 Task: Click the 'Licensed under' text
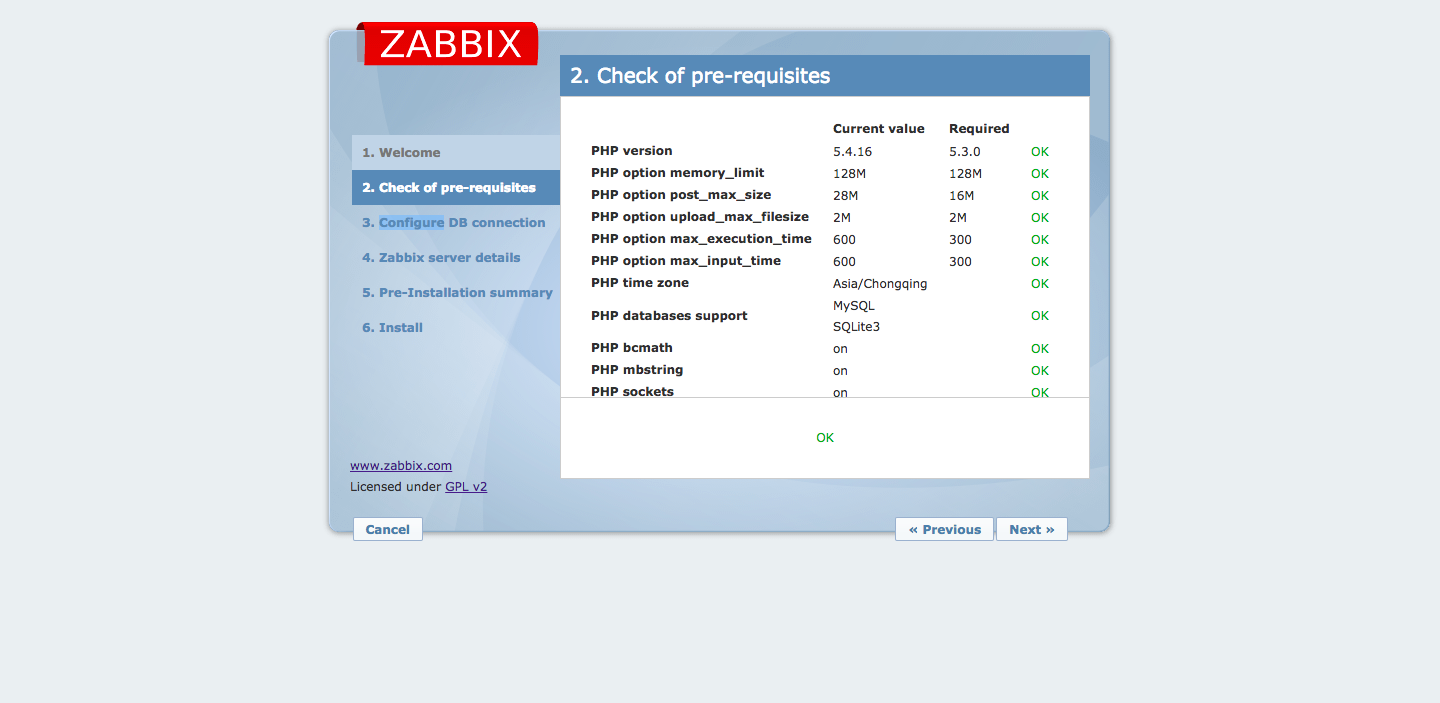[x=396, y=486]
